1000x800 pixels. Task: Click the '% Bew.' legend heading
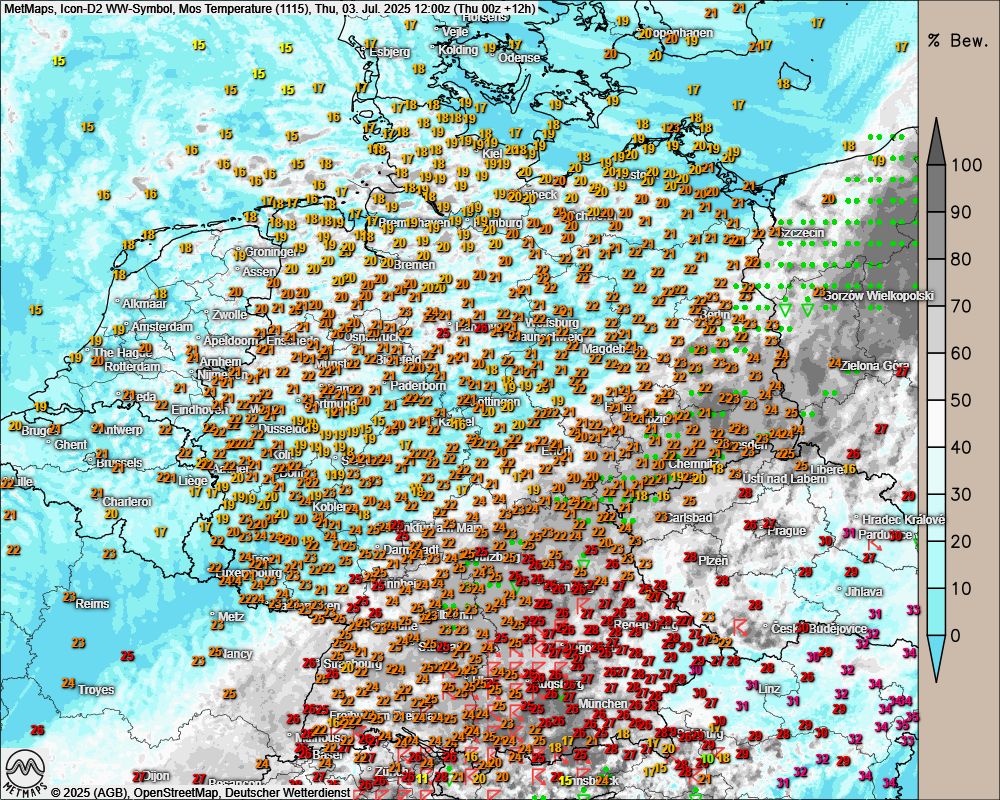pyautogui.click(x=957, y=41)
